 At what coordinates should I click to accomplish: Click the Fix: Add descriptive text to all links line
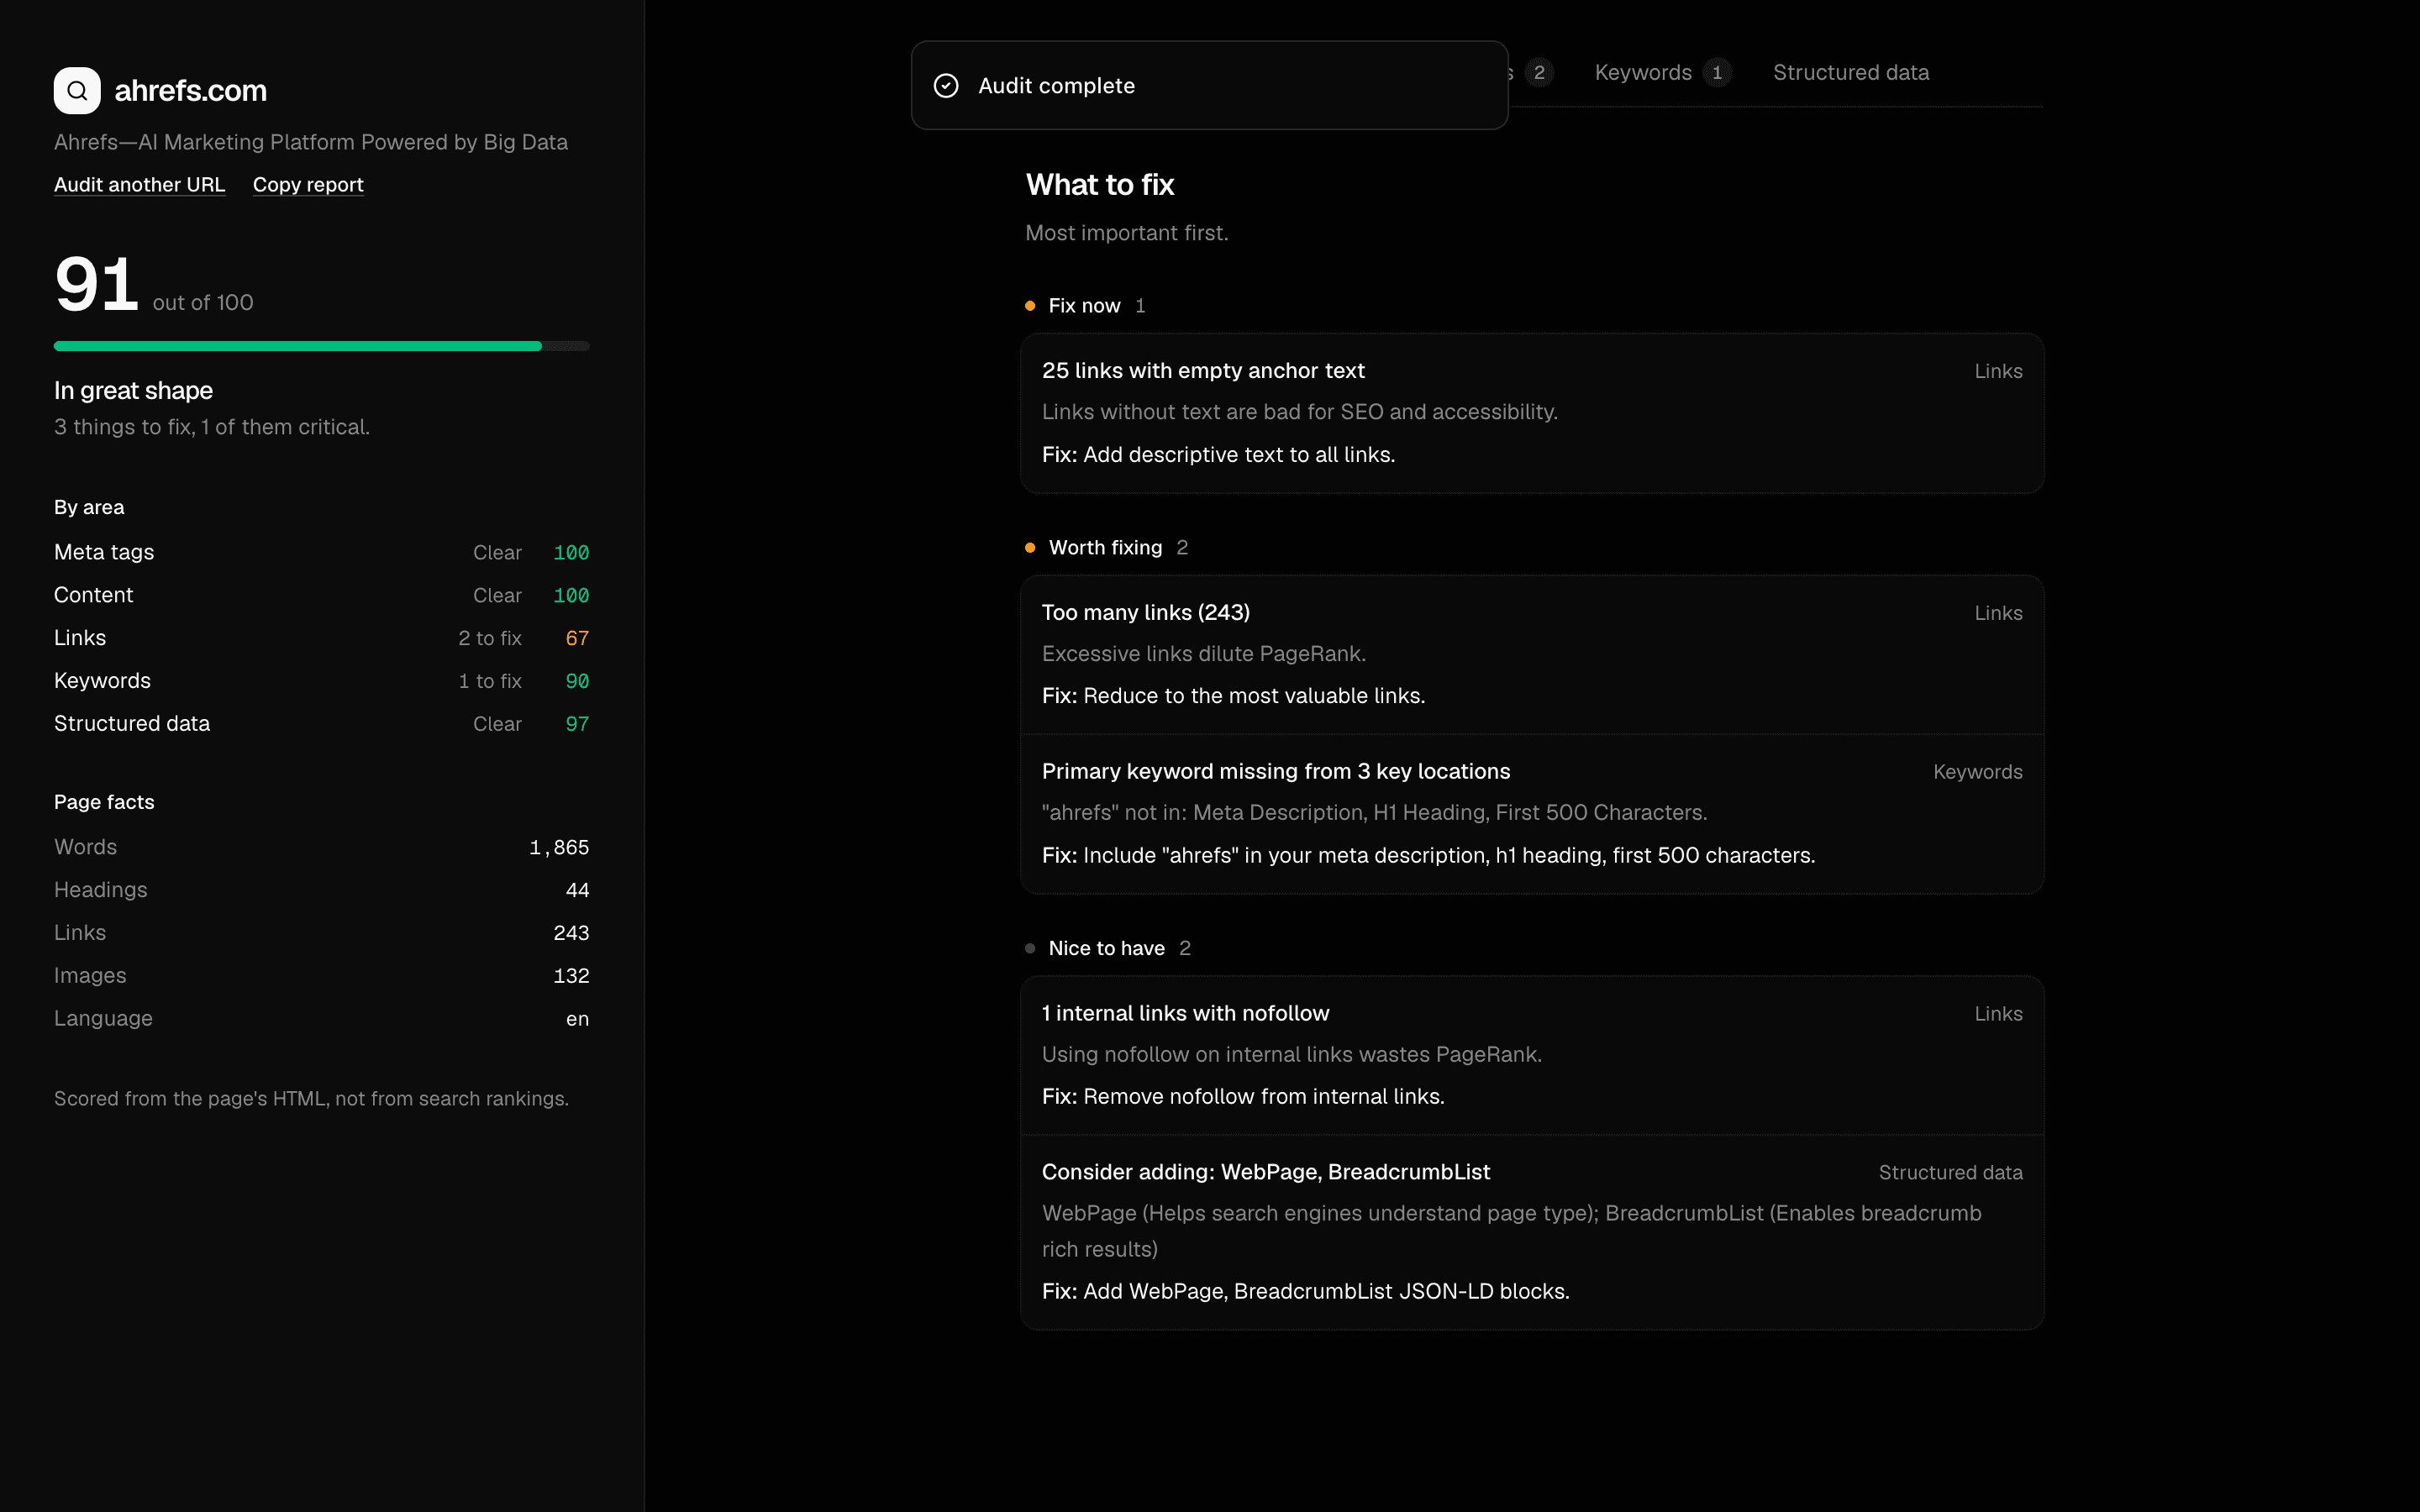pyautogui.click(x=1218, y=455)
